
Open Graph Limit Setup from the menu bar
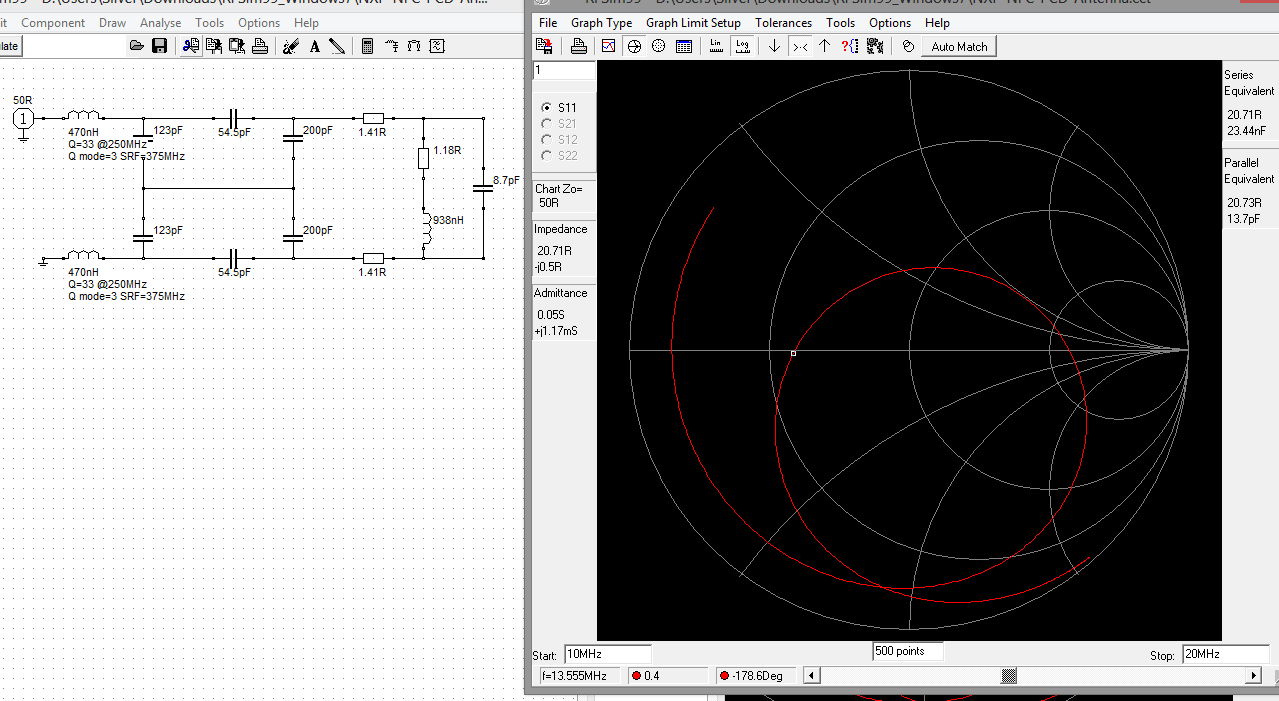pyautogui.click(x=693, y=22)
